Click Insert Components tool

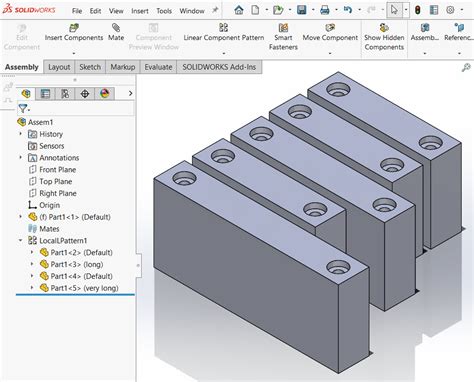pyautogui.click(x=74, y=32)
